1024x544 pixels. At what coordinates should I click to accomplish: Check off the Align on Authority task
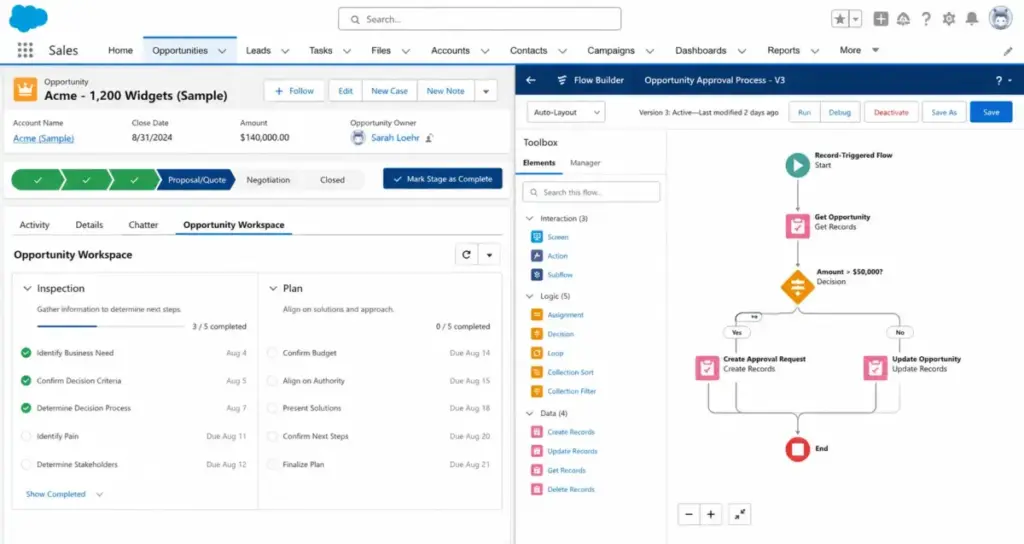click(x=272, y=380)
